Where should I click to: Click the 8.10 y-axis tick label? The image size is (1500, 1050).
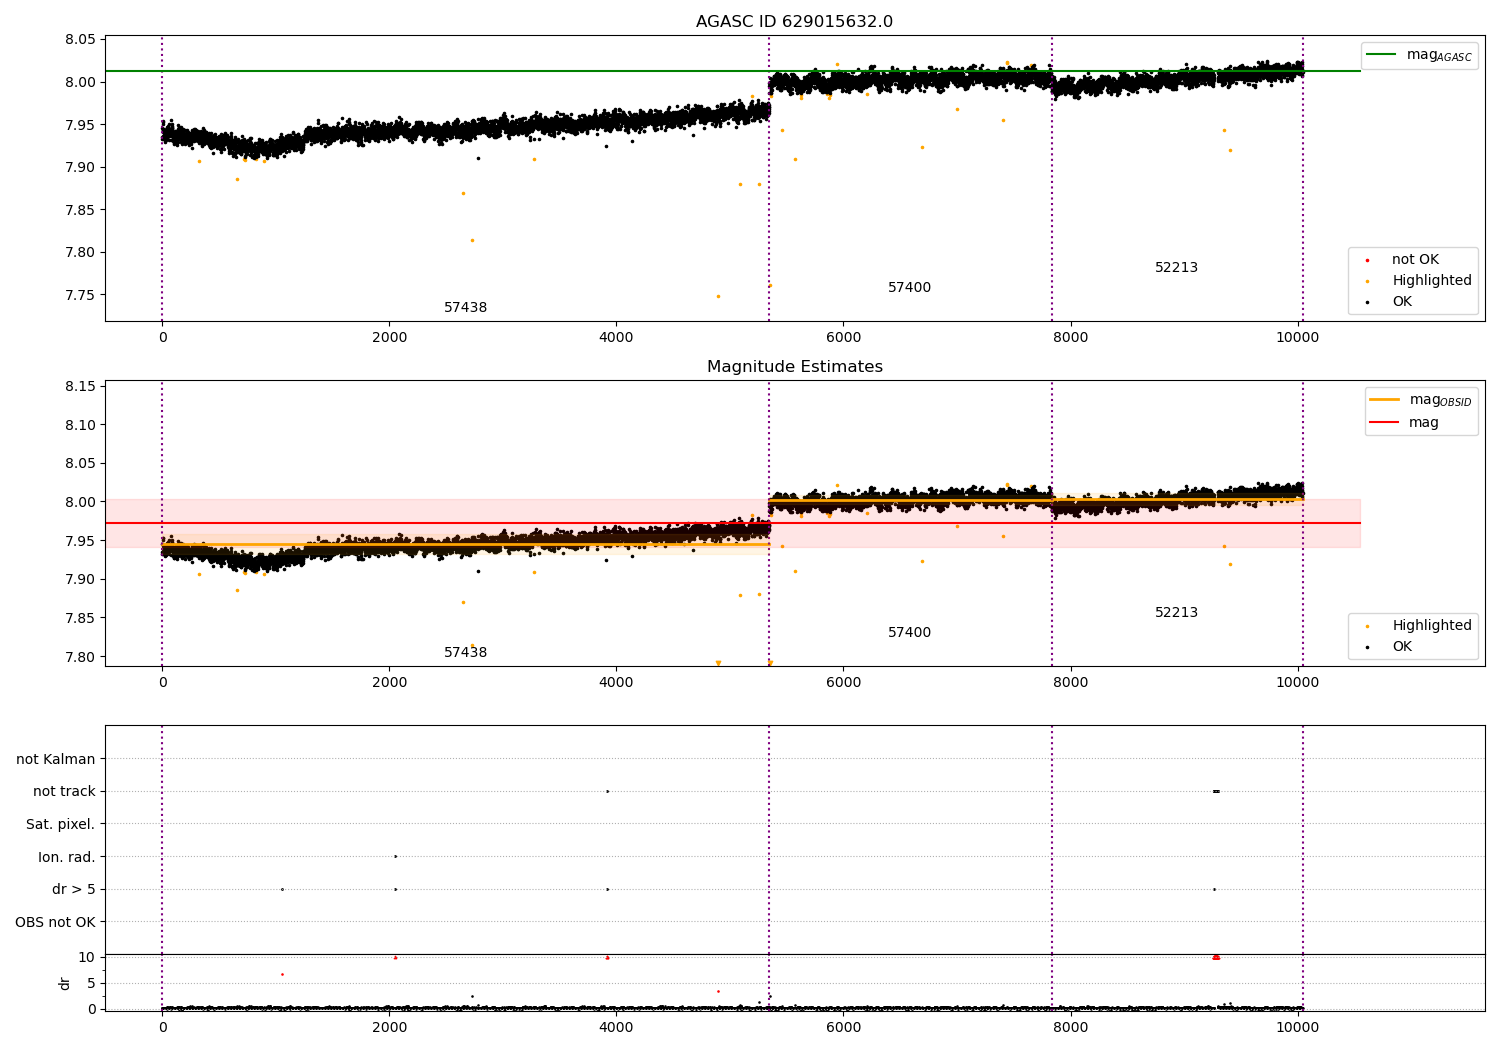coord(80,425)
